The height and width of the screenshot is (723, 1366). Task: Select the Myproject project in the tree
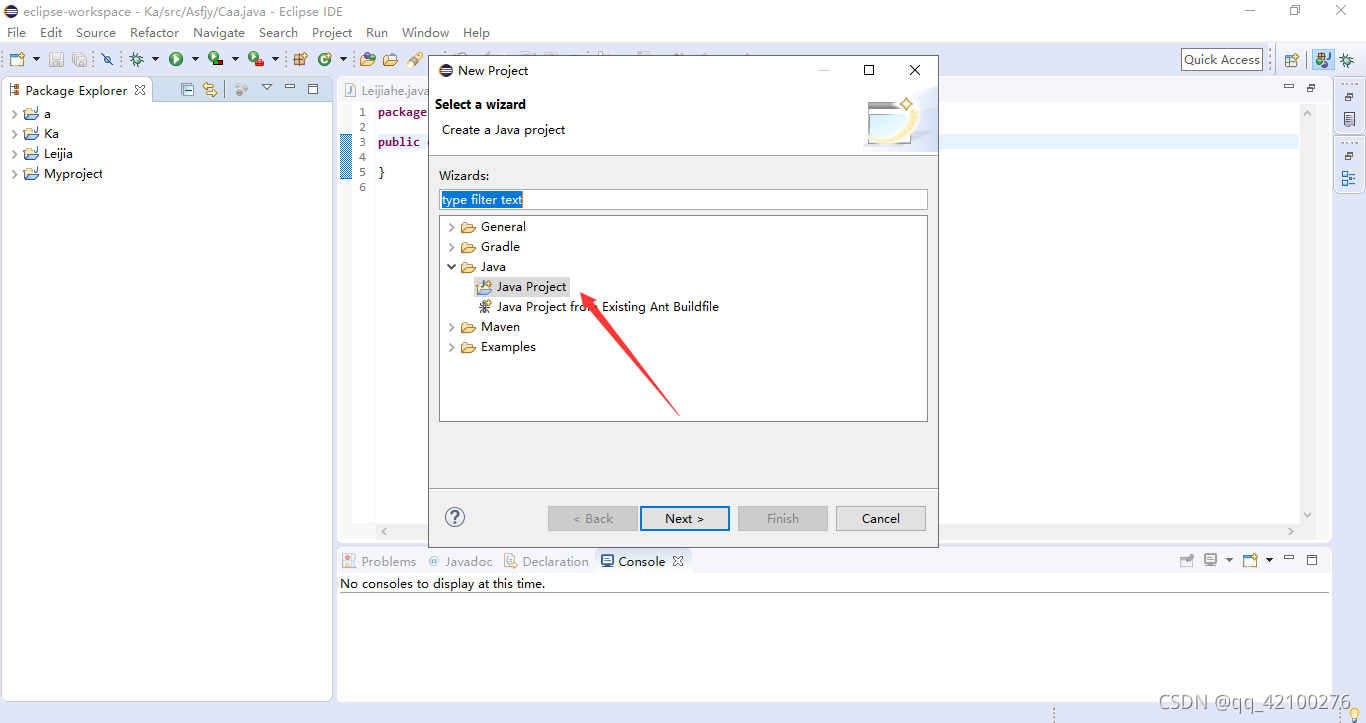pyautogui.click(x=73, y=174)
